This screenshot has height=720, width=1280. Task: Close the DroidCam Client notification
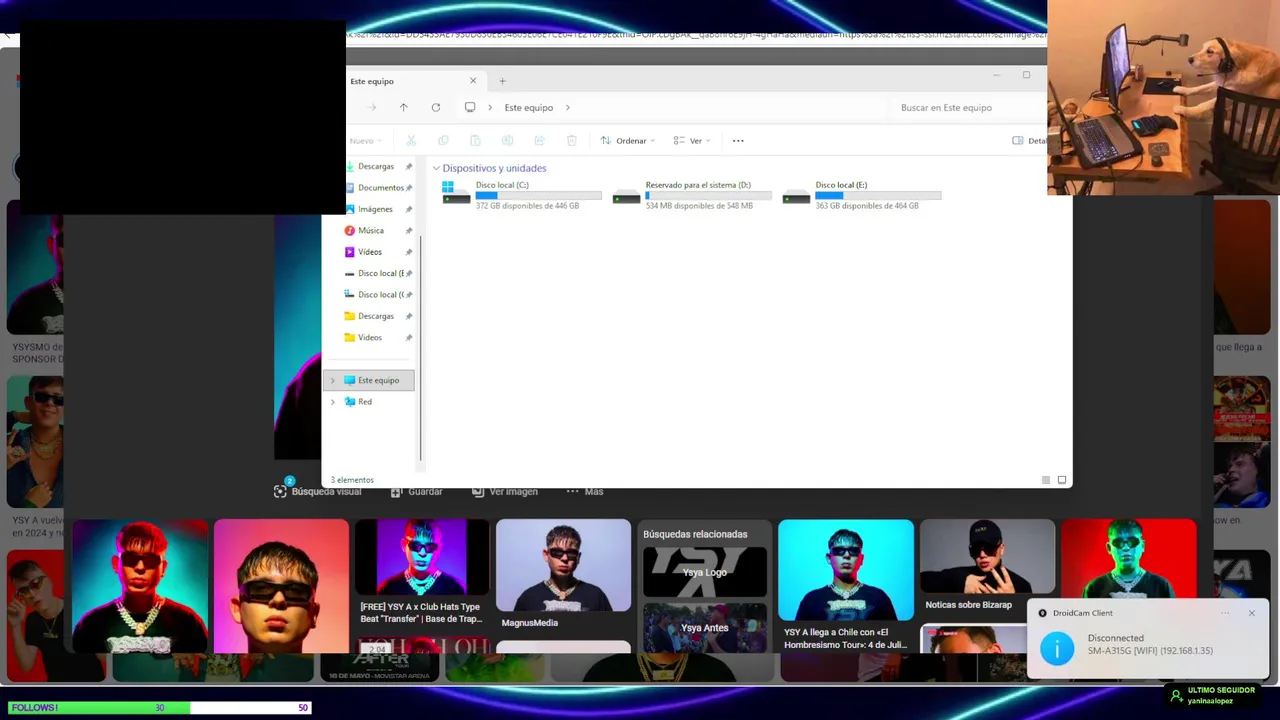click(x=1251, y=613)
